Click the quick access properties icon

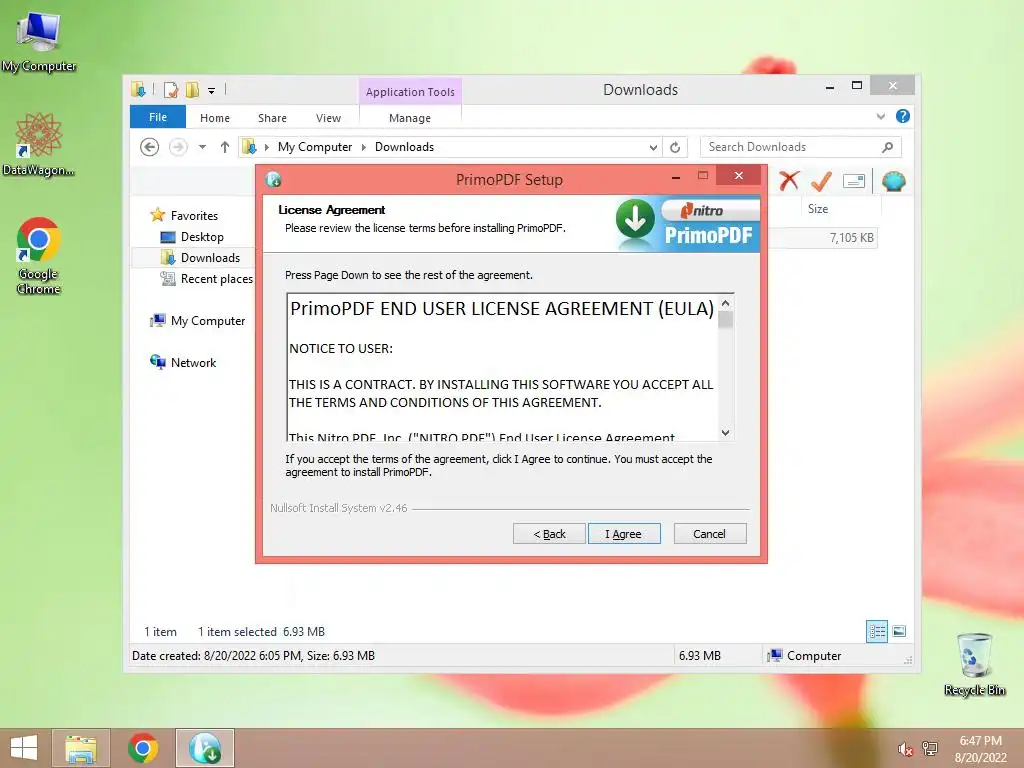coord(171,89)
